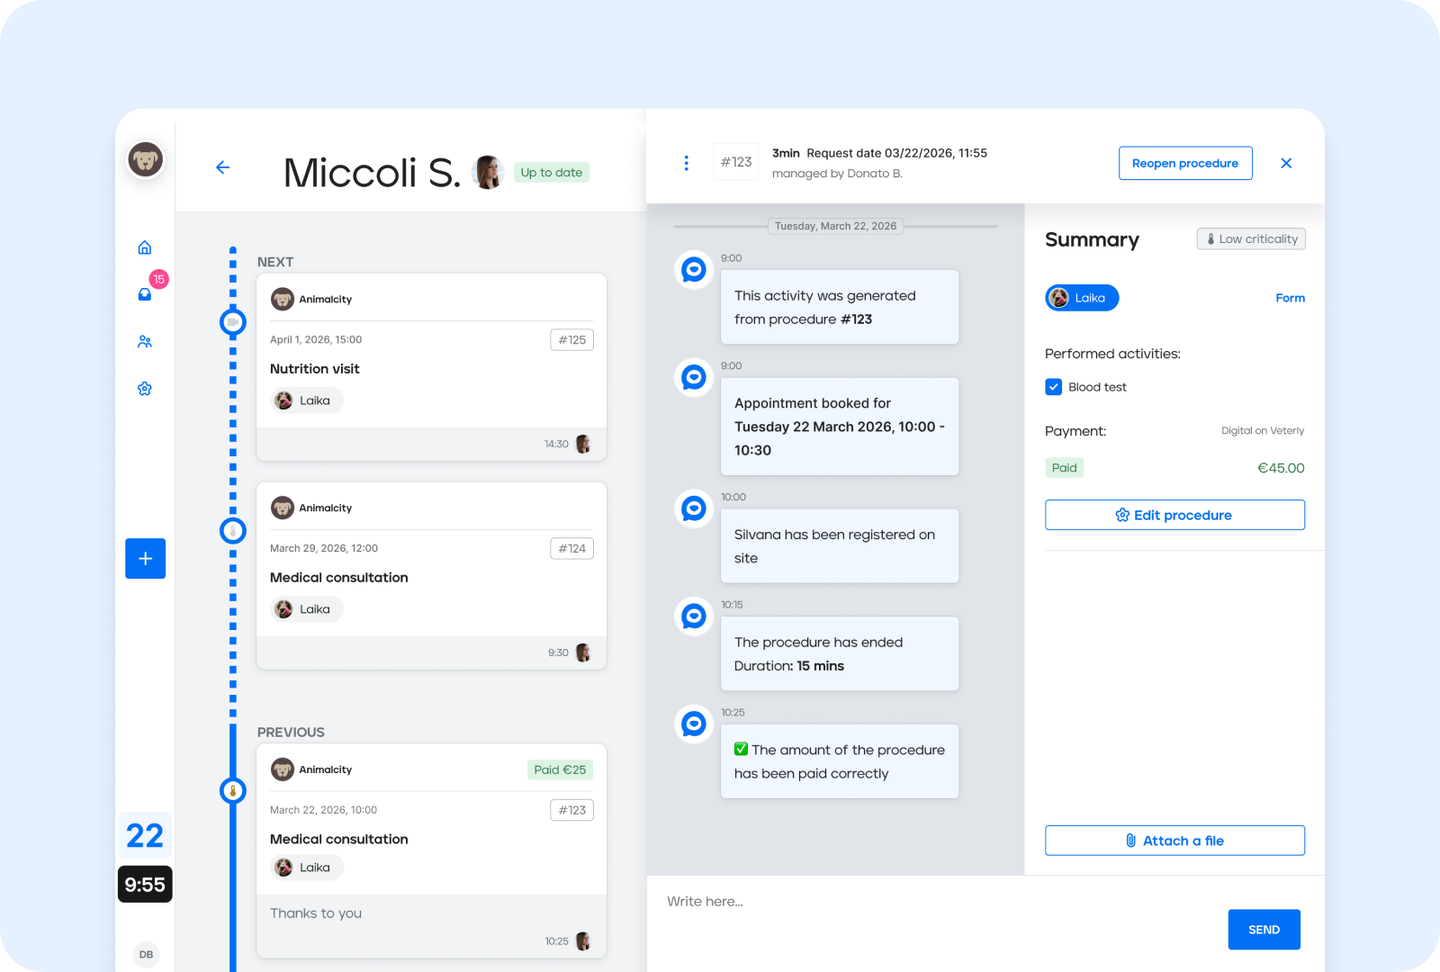Click the 'Silvana has been registered' message
Viewport: 1440px width, 972px height.
pos(840,546)
